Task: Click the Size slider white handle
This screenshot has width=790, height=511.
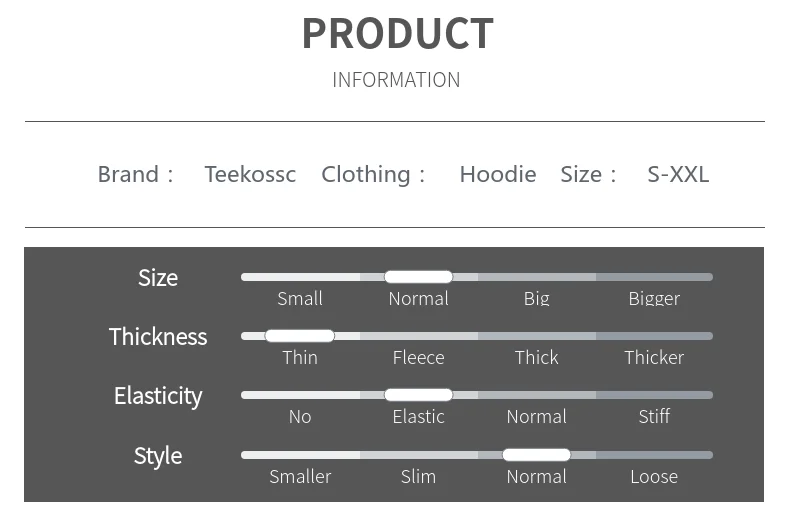Action: click(418, 277)
